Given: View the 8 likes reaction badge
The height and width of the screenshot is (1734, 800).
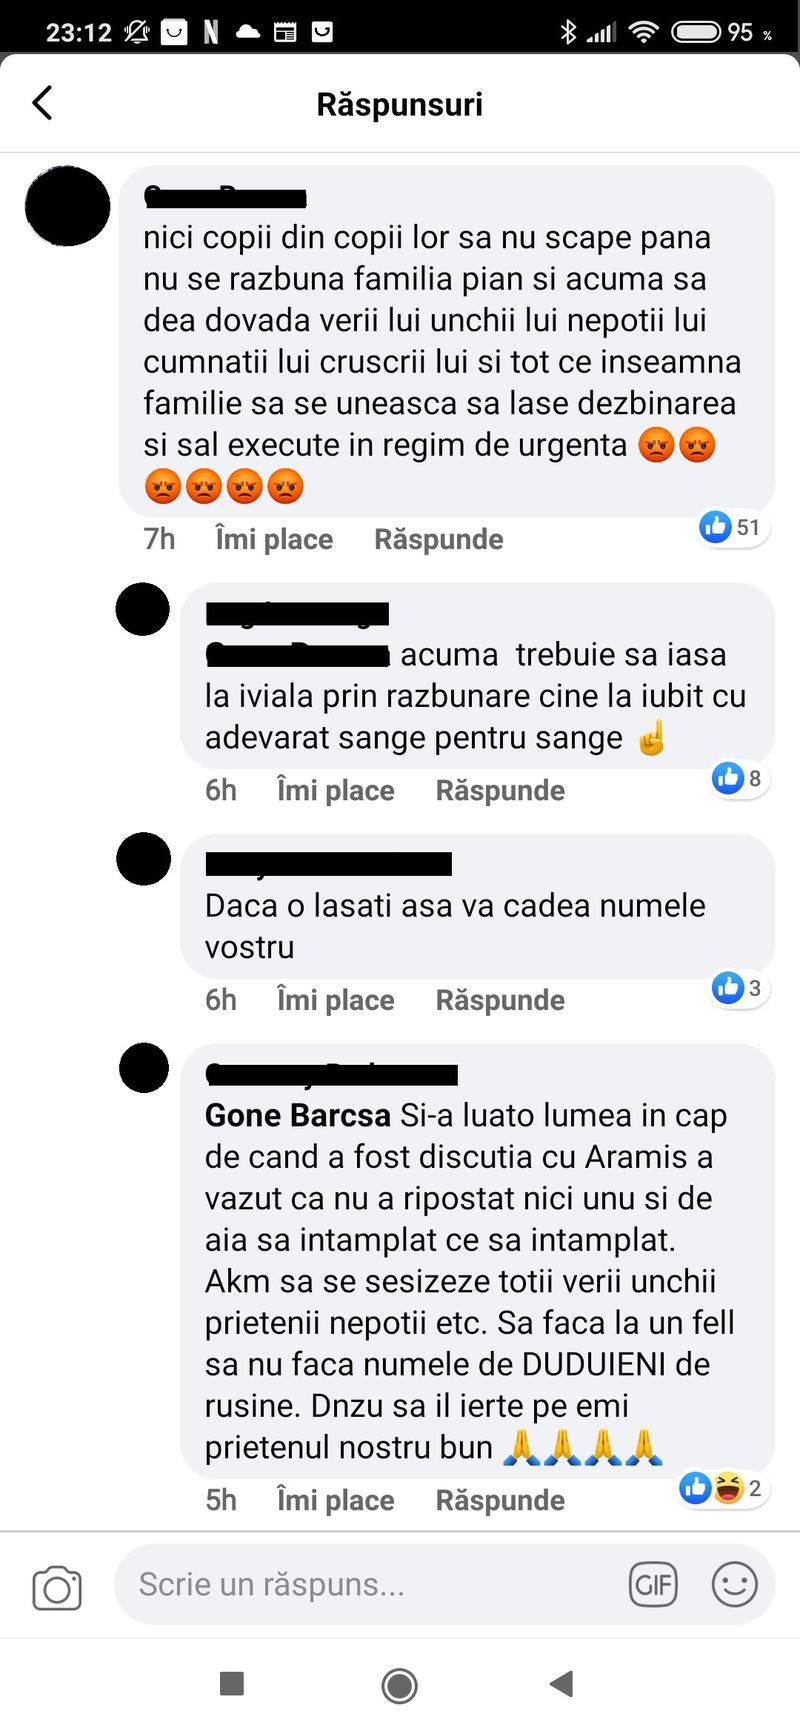Looking at the screenshot, I should 739,778.
